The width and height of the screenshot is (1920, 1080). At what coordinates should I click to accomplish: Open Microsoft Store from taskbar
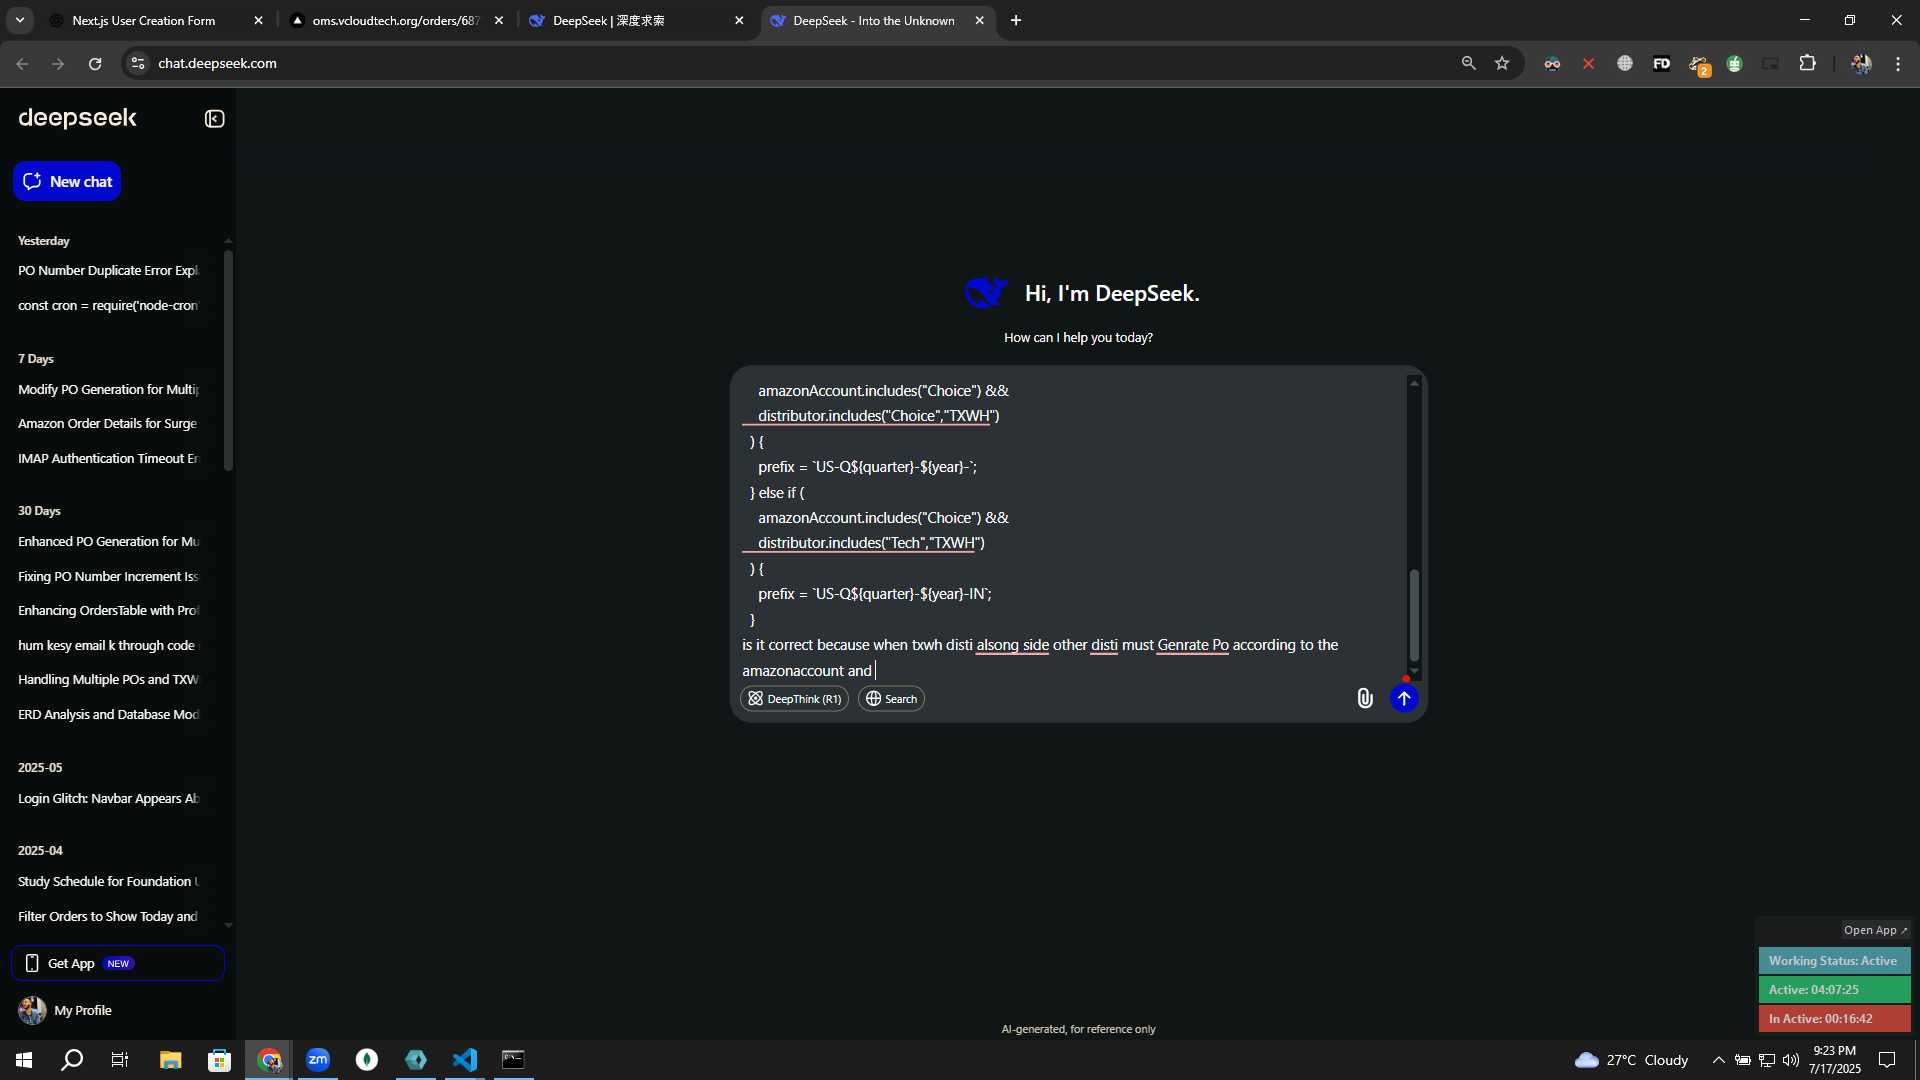point(219,1060)
